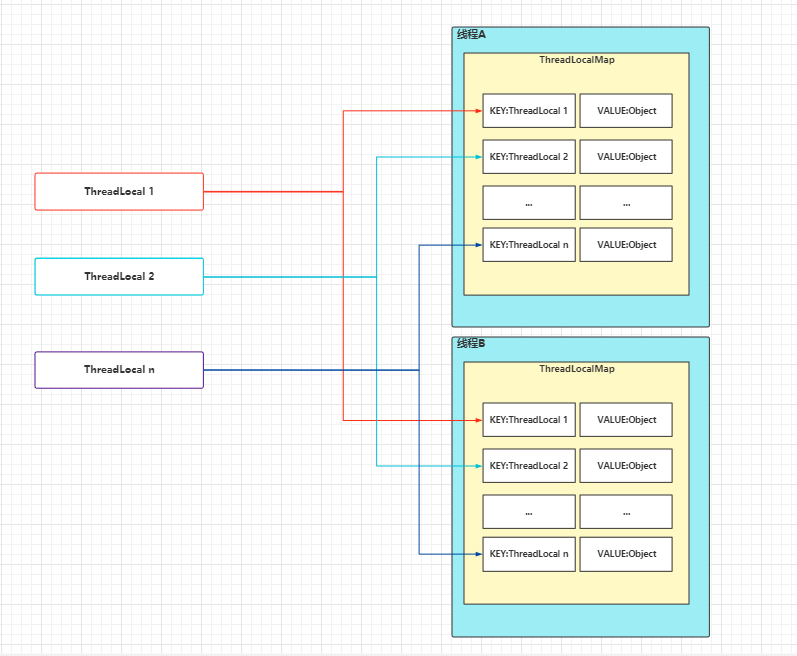Select VALUE:Object beside KEY:ThreadLocal 1 in 线程B
The height and width of the screenshot is (656, 797).
click(x=626, y=420)
